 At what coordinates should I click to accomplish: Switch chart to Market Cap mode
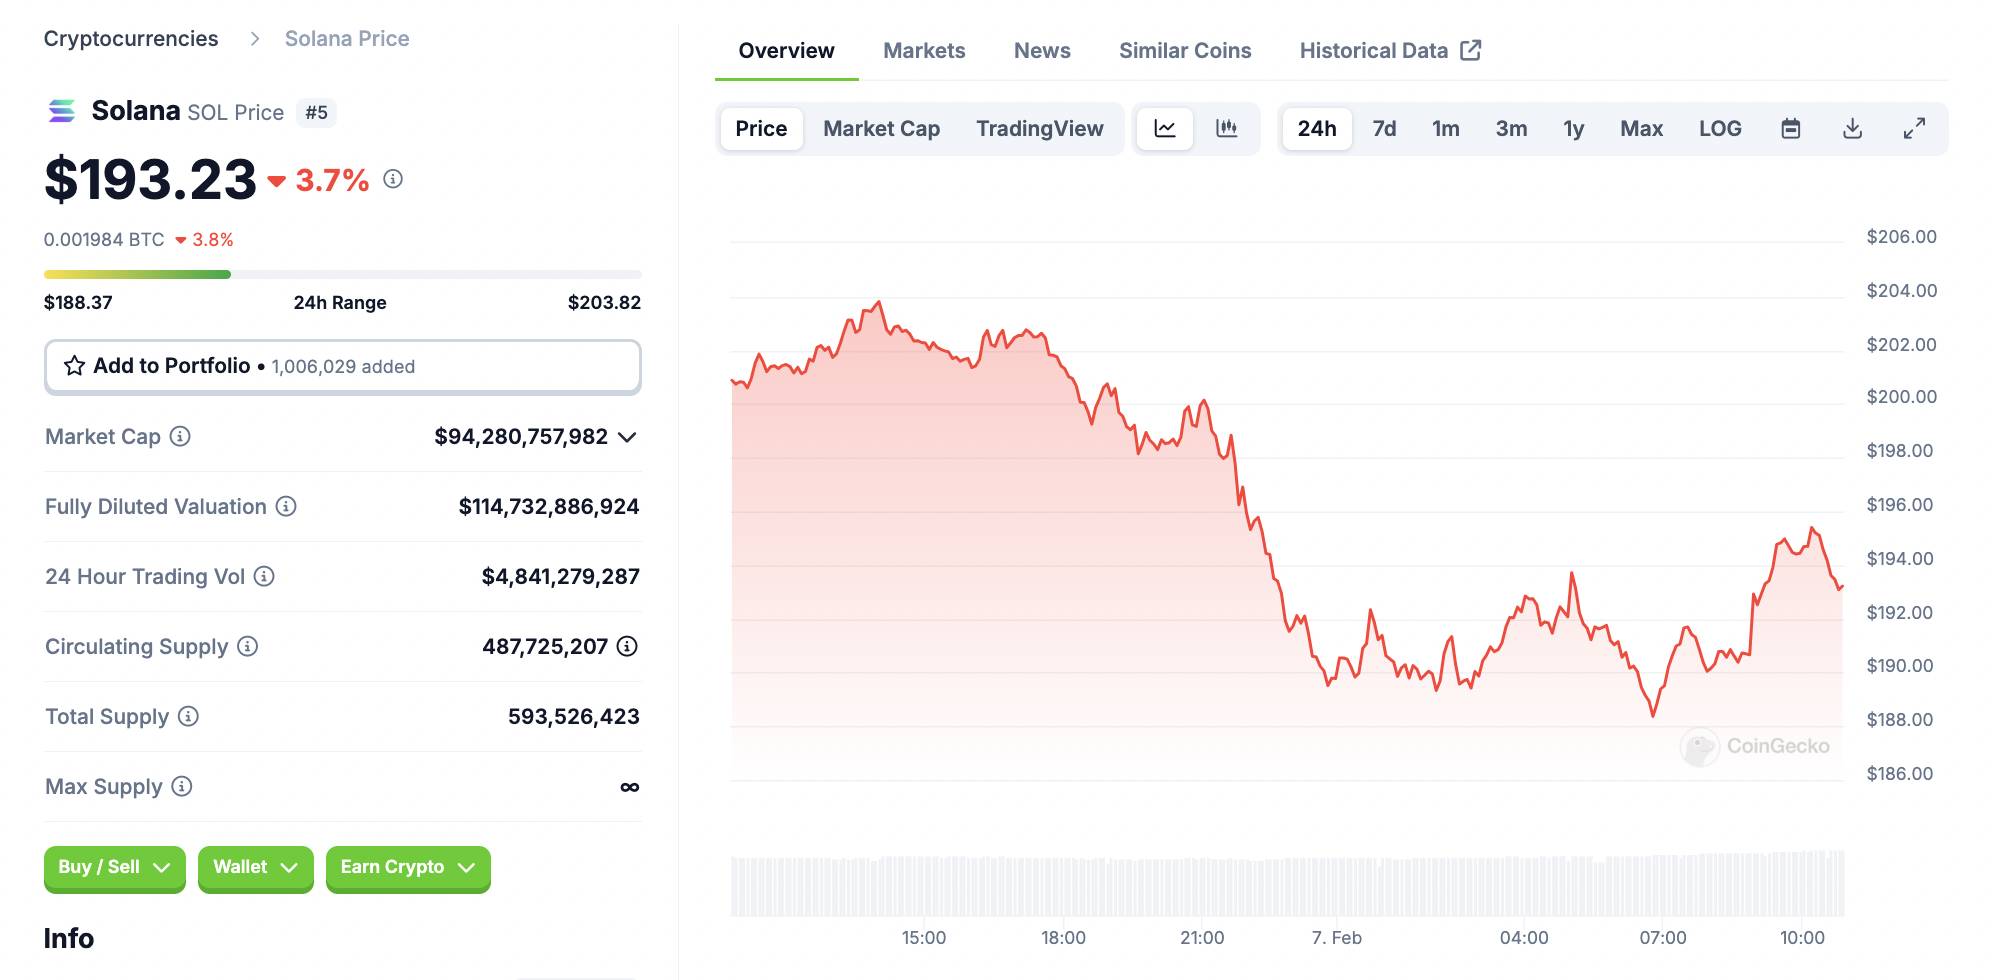click(881, 129)
